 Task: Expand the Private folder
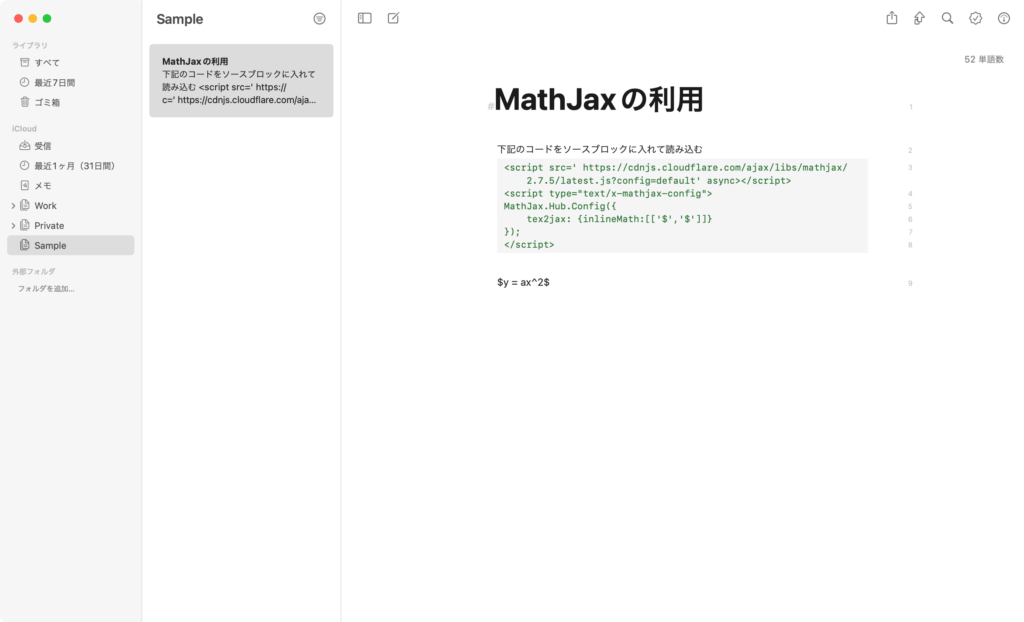tap(14, 225)
